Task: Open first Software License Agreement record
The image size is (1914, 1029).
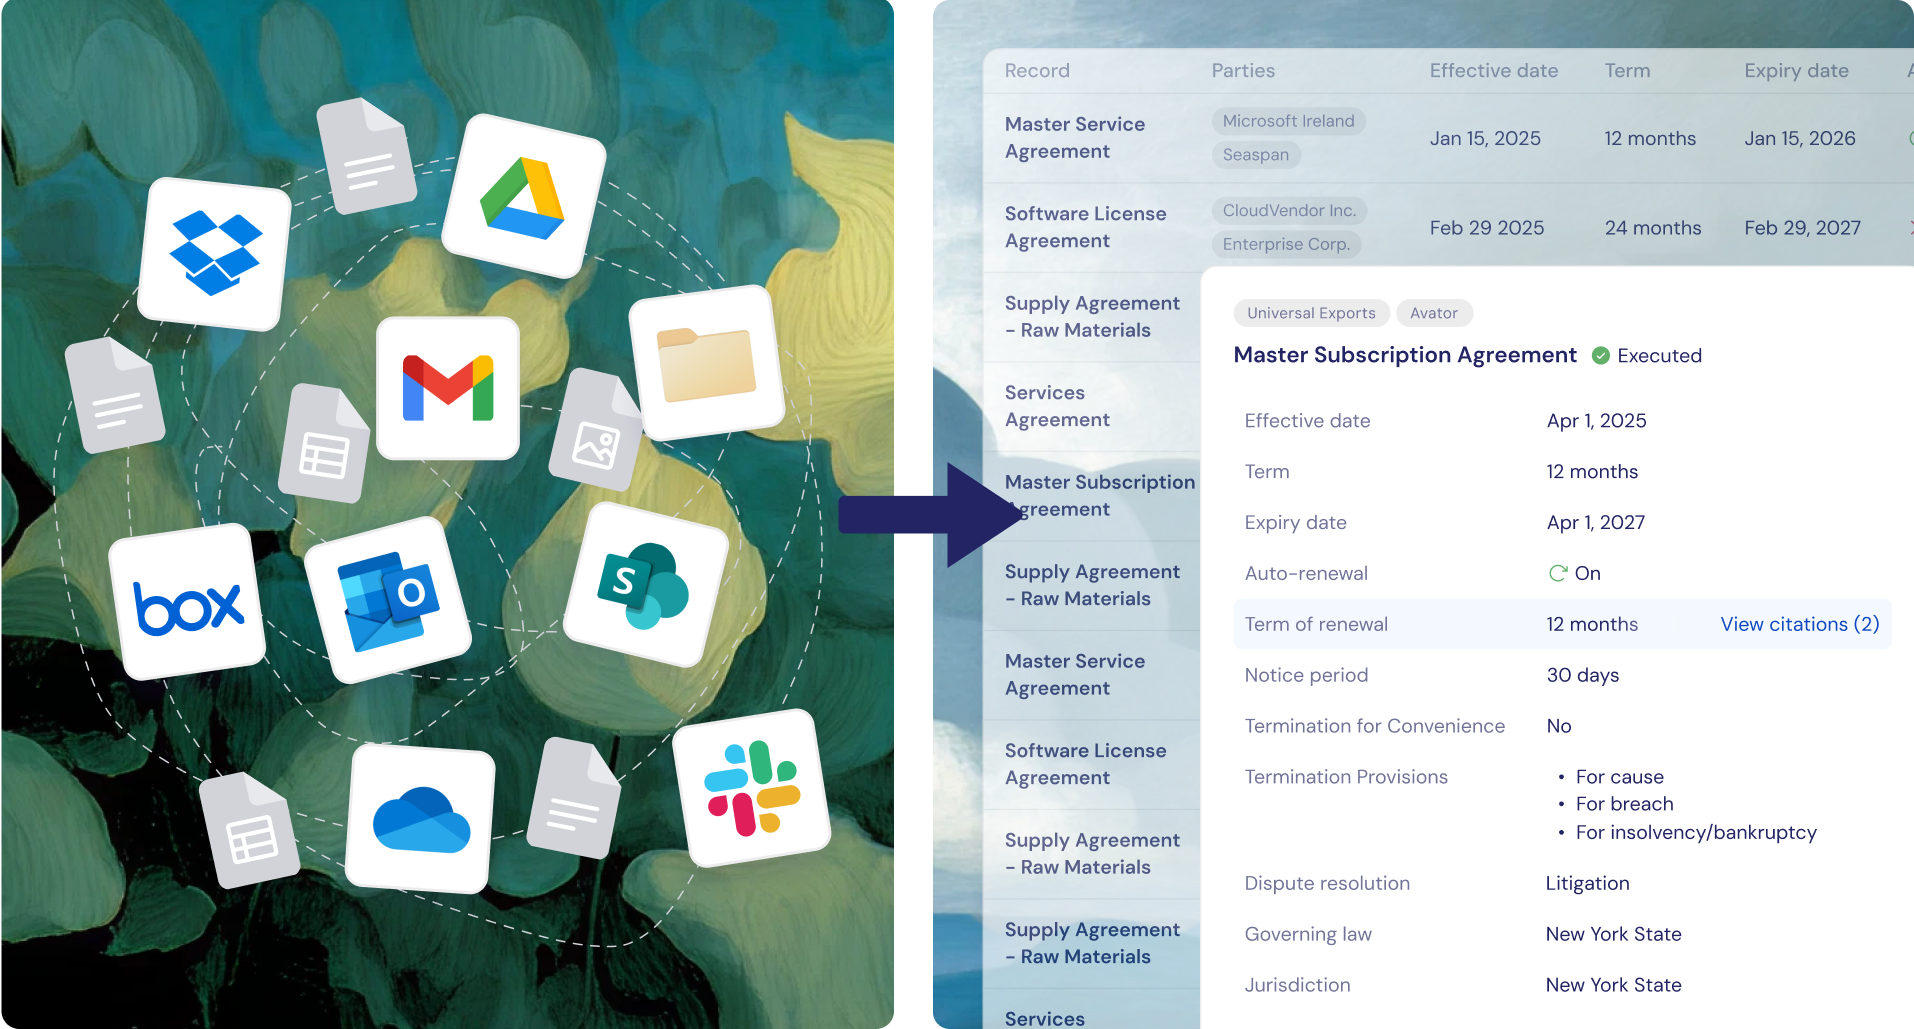Action: pos(1085,227)
